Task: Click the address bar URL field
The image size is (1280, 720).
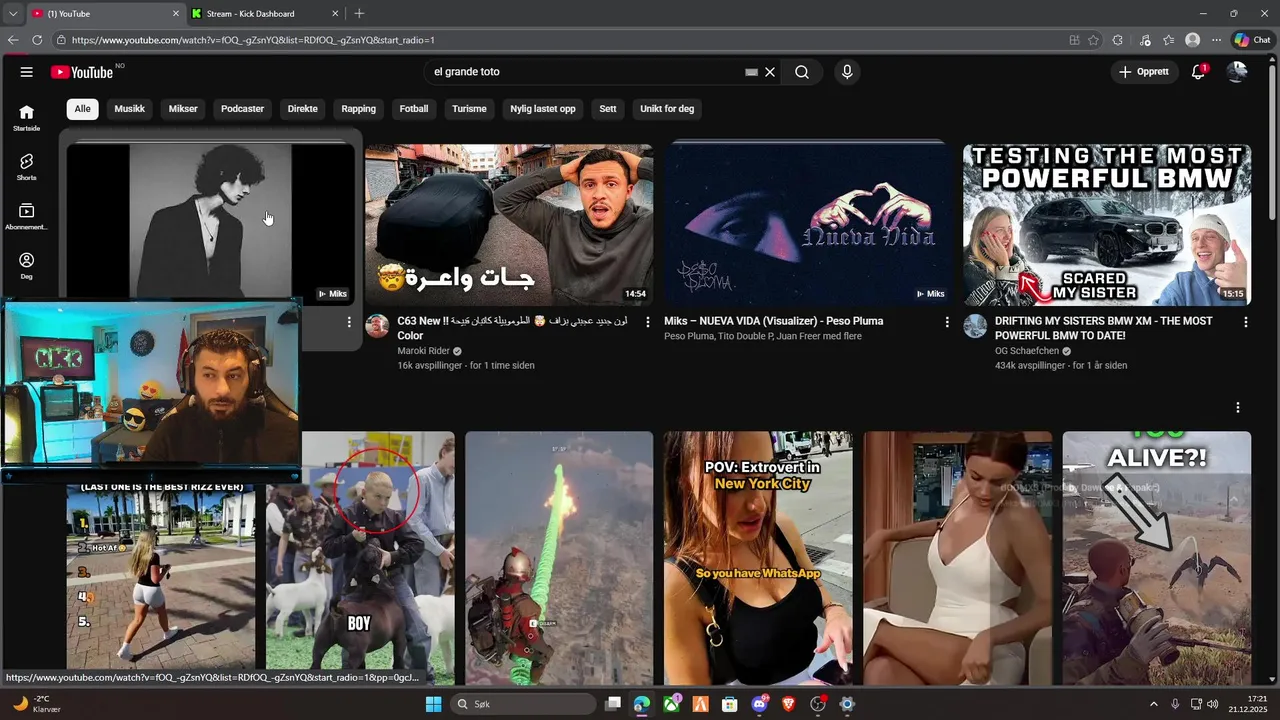Action: pos(560,40)
